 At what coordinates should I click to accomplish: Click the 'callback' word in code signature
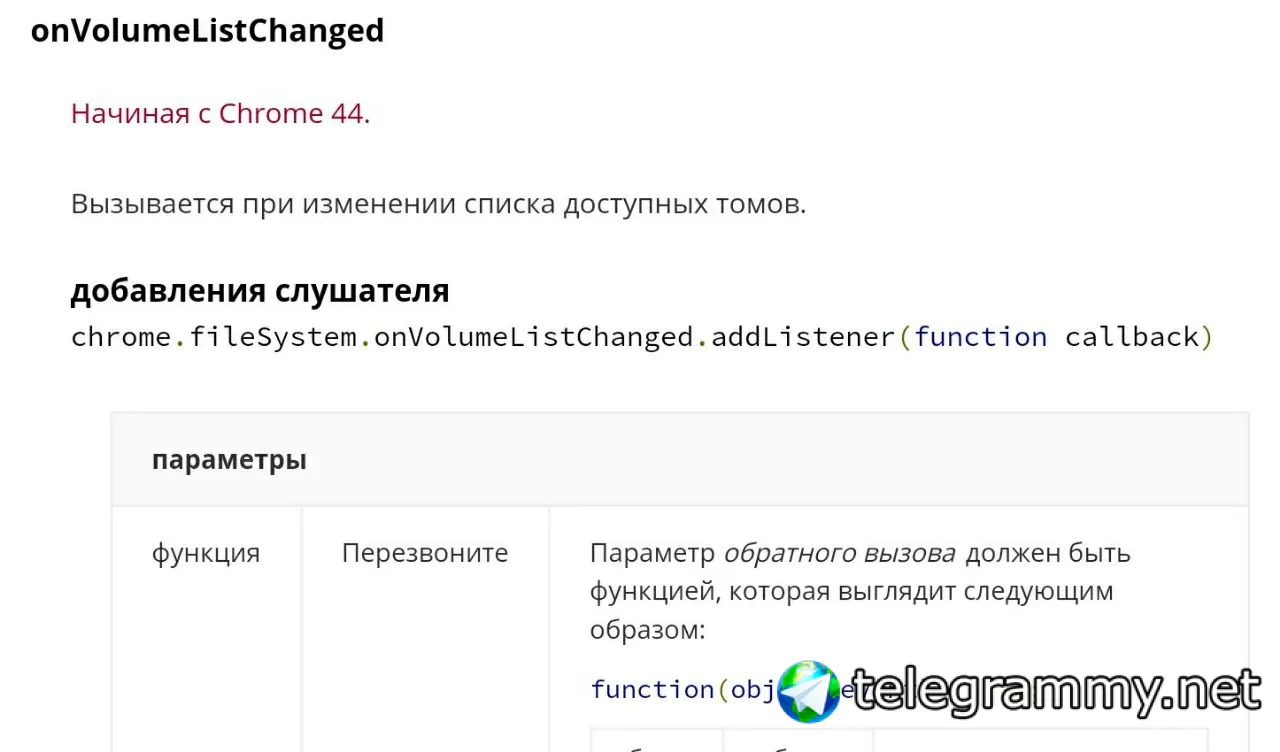point(1132,337)
